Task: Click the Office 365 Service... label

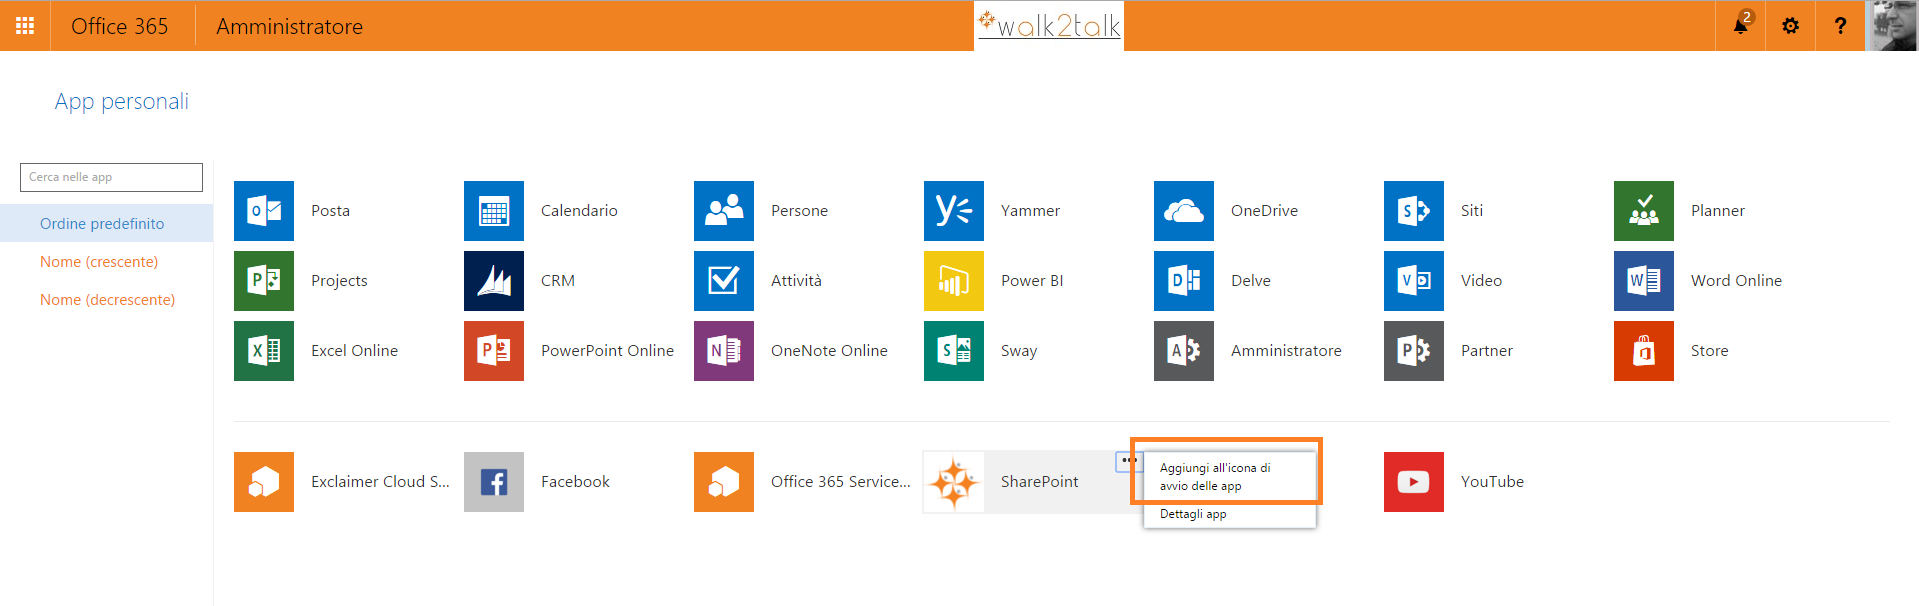Action: coord(841,482)
